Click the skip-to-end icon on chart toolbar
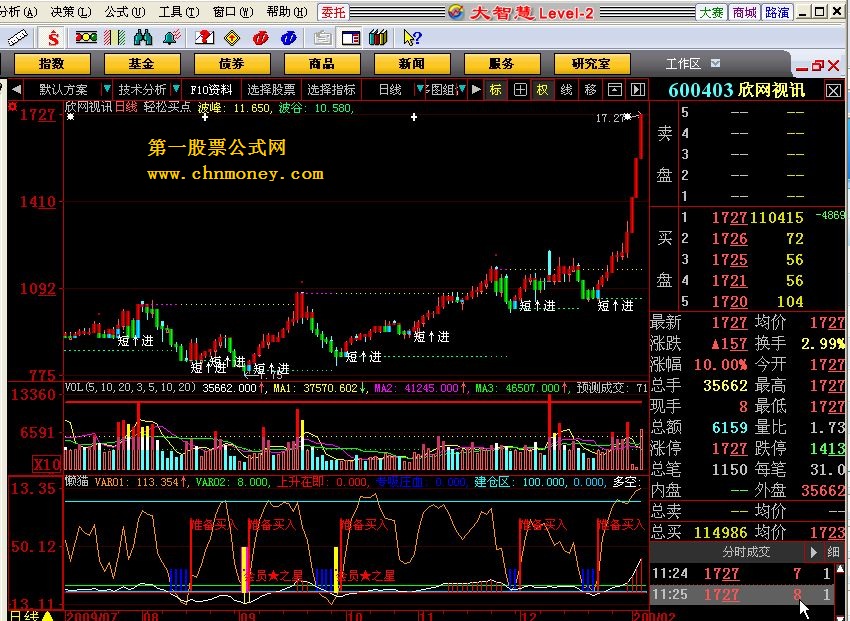 [x=638, y=89]
